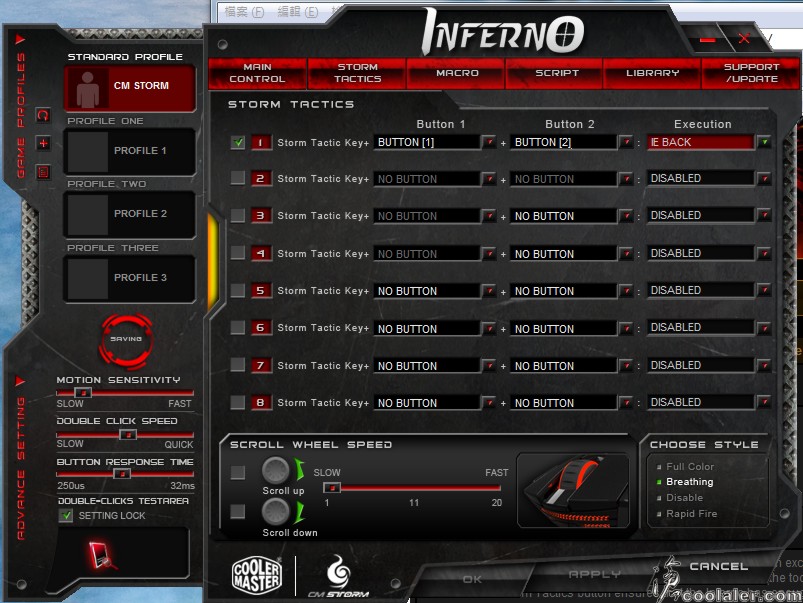This screenshot has width=803, height=603.
Task: Click the red number 6 tactic icon
Action: (x=261, y=328)
